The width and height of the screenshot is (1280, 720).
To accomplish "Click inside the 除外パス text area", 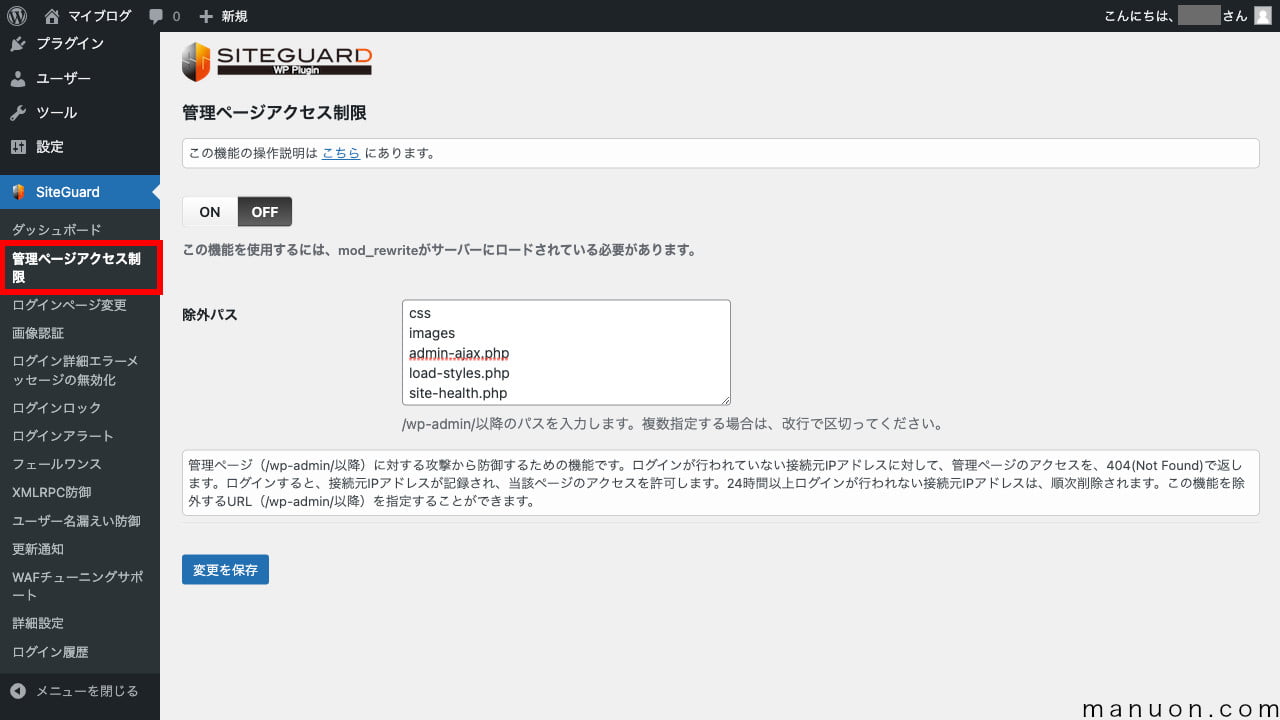I will click(x=566, y=352).
